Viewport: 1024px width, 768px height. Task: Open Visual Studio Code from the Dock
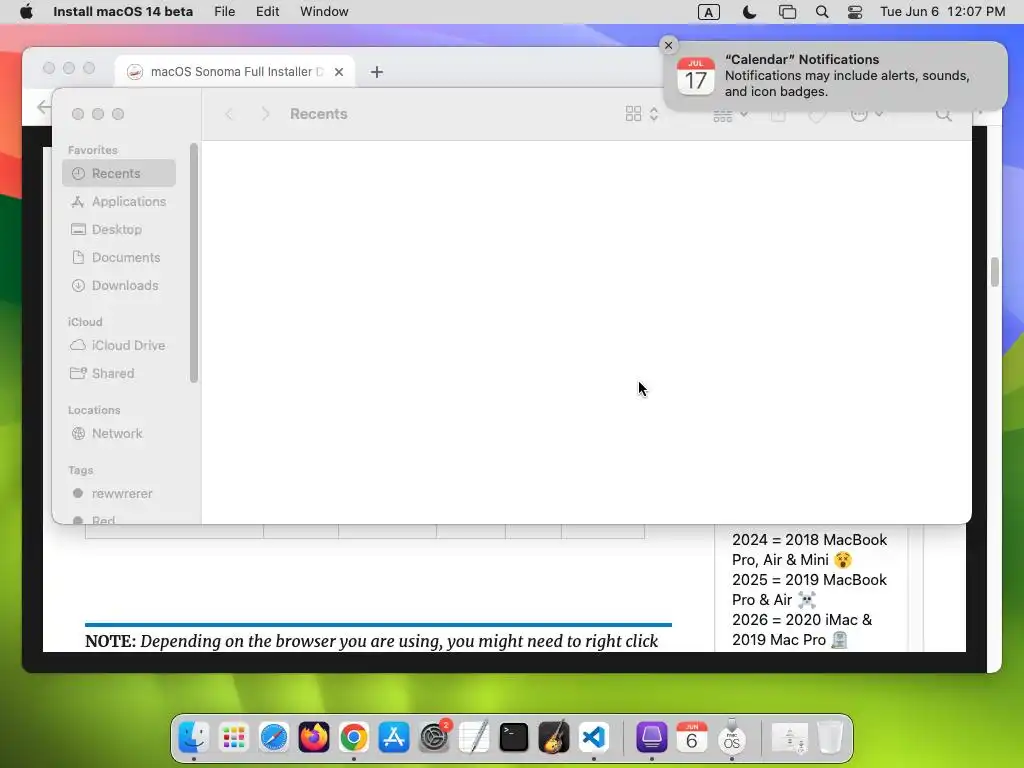594,737
